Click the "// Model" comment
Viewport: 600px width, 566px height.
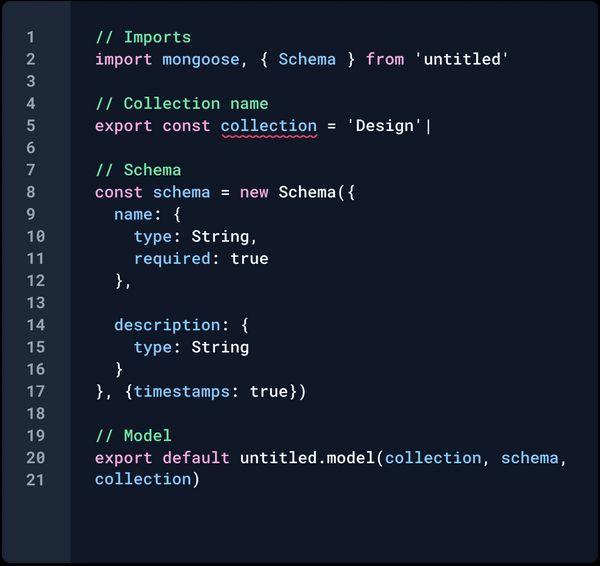click(x=133, y=436)
